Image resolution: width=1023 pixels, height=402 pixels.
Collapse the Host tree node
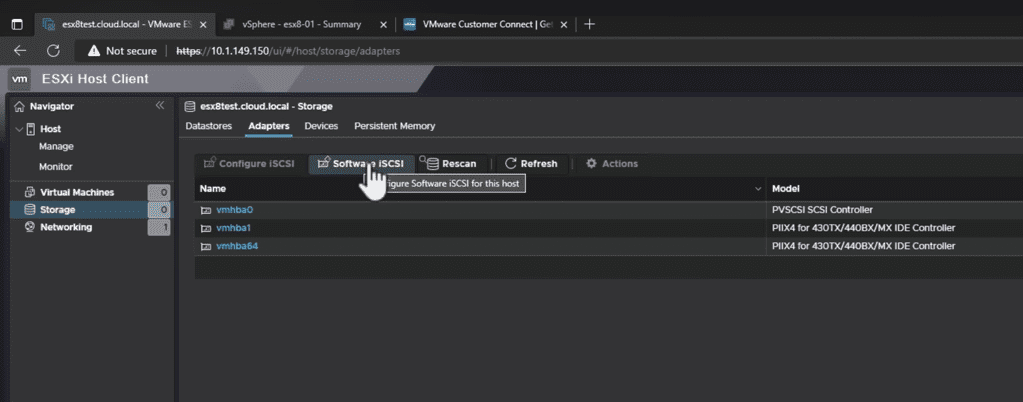[18, 129]
